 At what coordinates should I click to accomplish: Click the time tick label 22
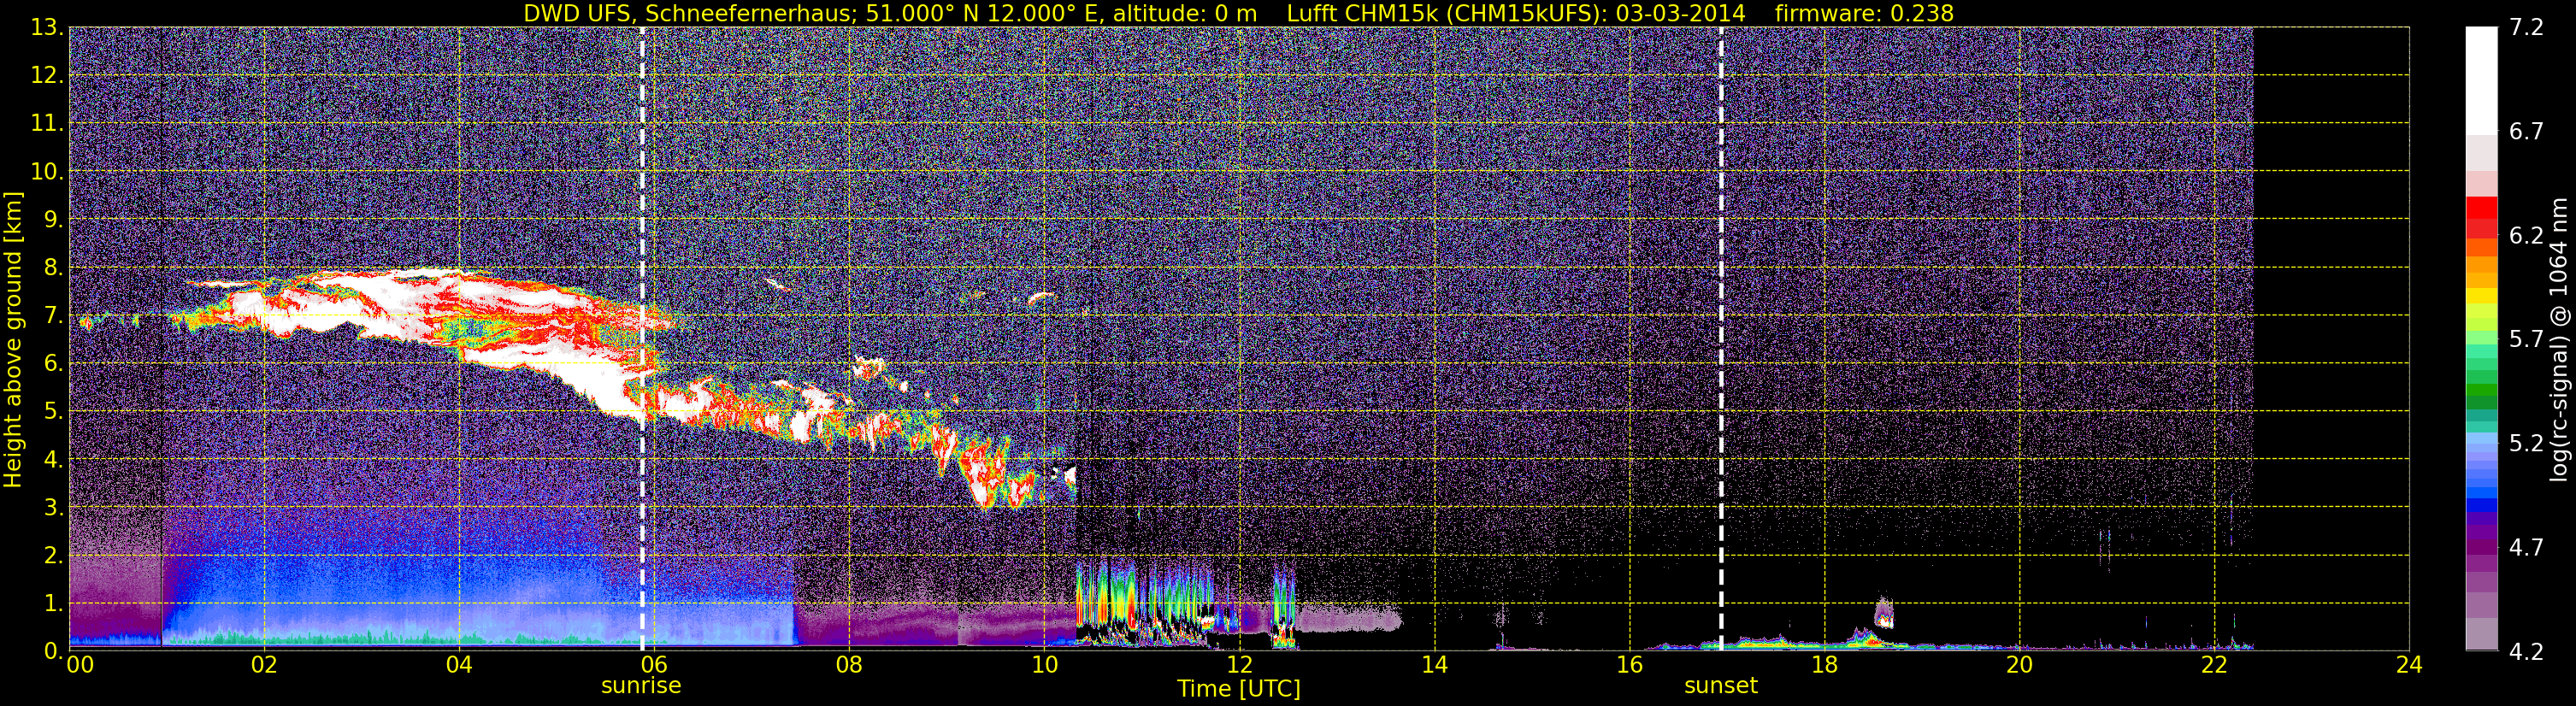(2214, 665)
